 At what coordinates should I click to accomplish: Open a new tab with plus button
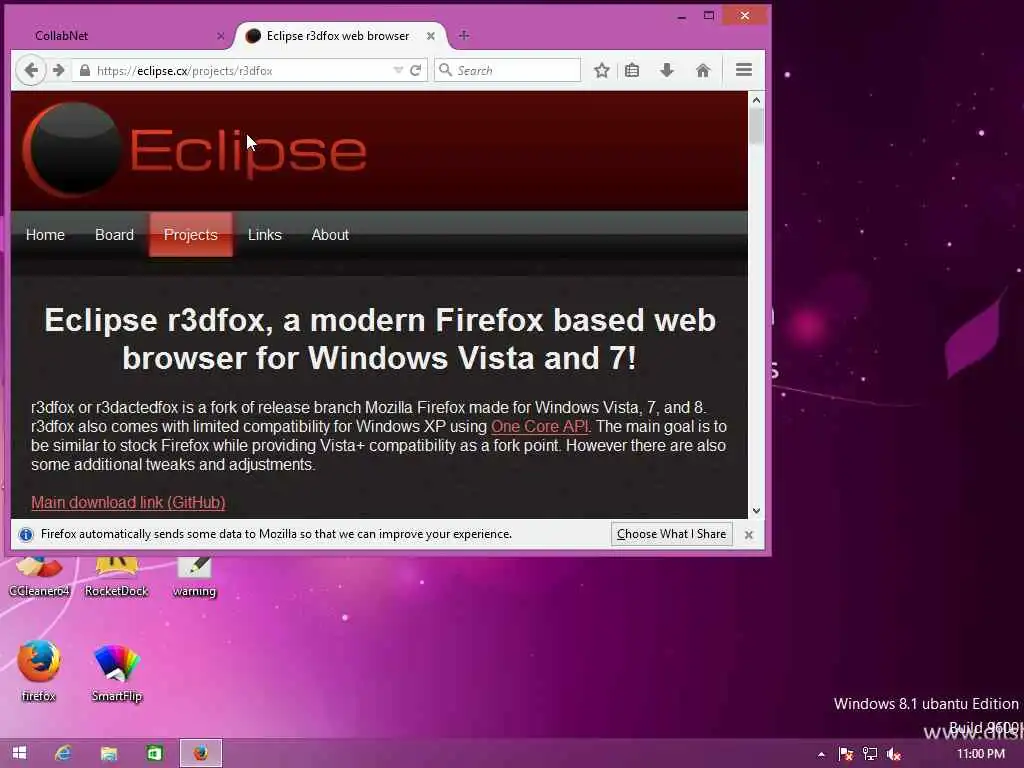tap(464, 36)
